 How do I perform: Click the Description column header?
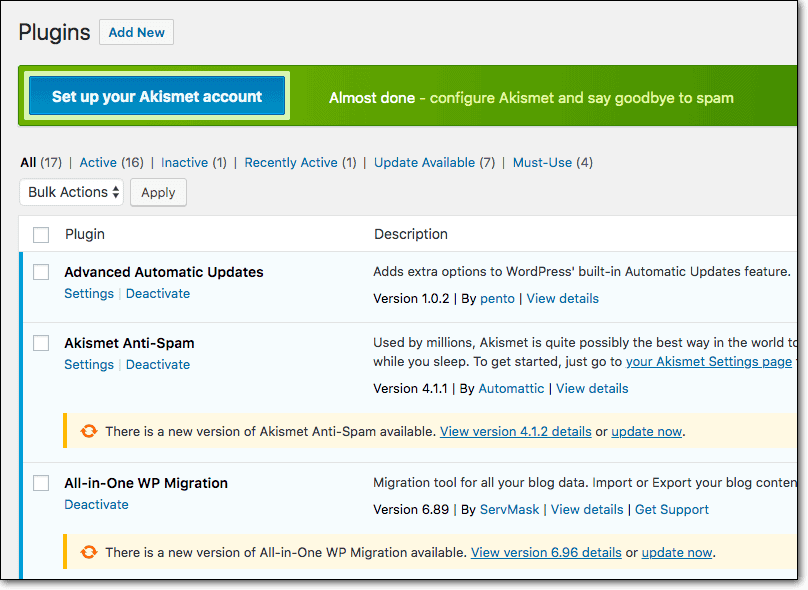(x=411, y=234)
